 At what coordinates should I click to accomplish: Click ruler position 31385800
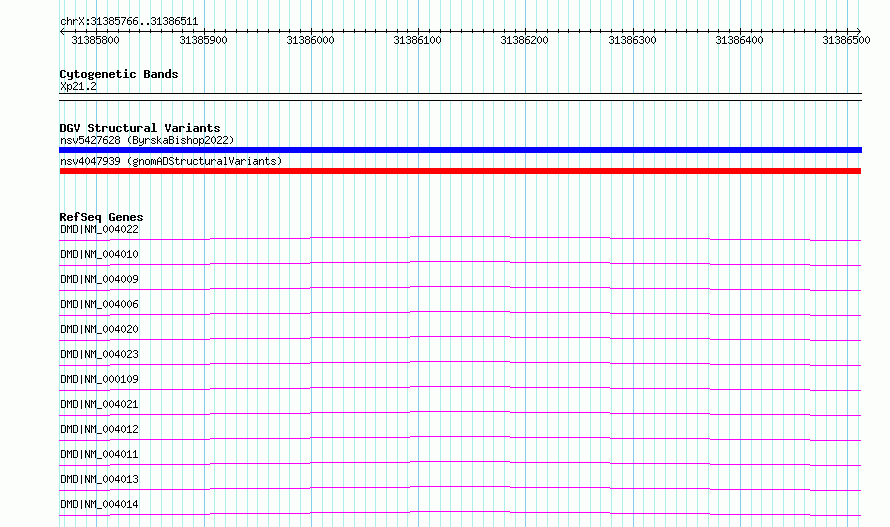tap(95, 40)
